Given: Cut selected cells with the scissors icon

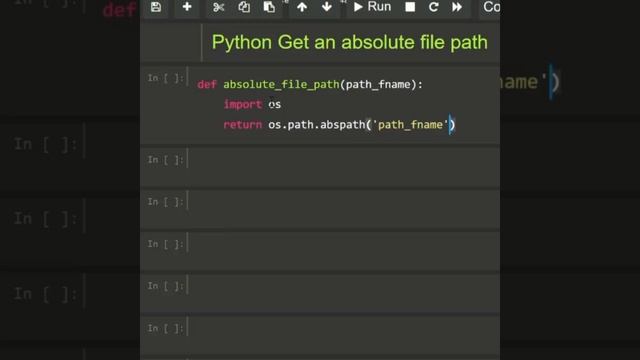Looking at the screenshot, I should pos(218,7).
